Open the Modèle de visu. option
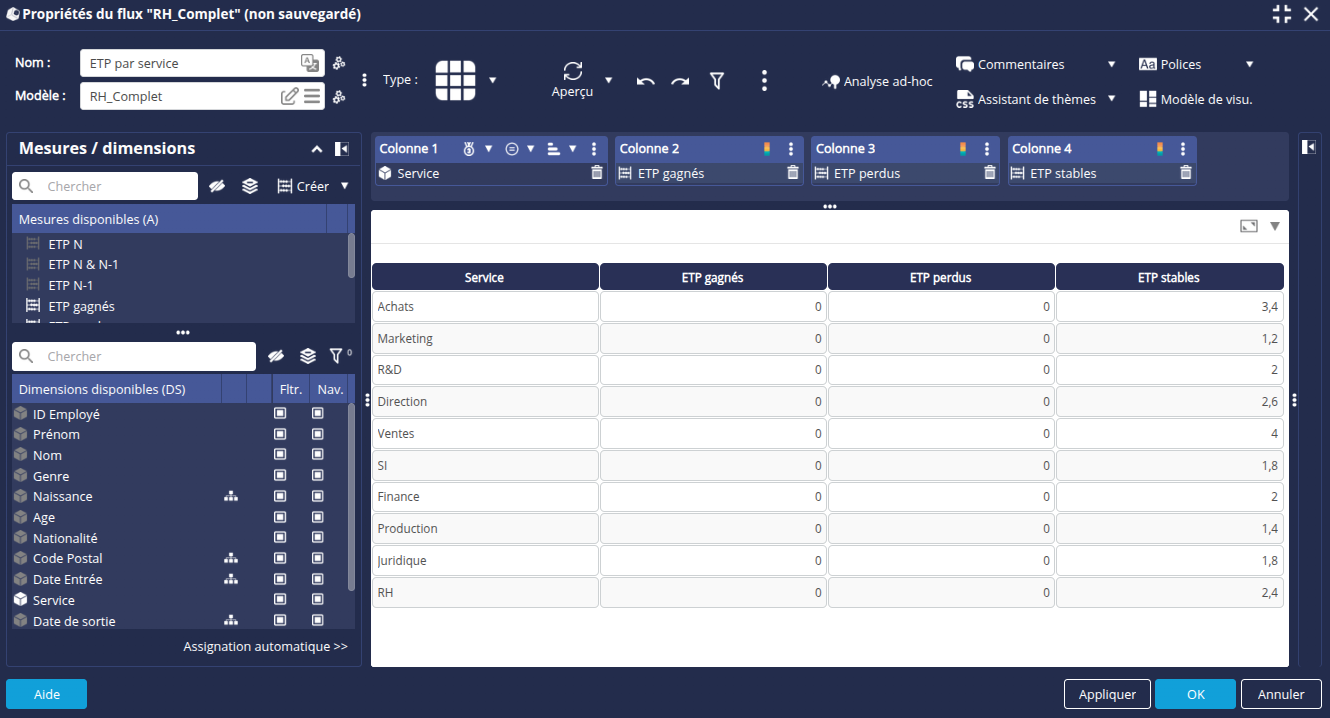 pos(1195,99)
